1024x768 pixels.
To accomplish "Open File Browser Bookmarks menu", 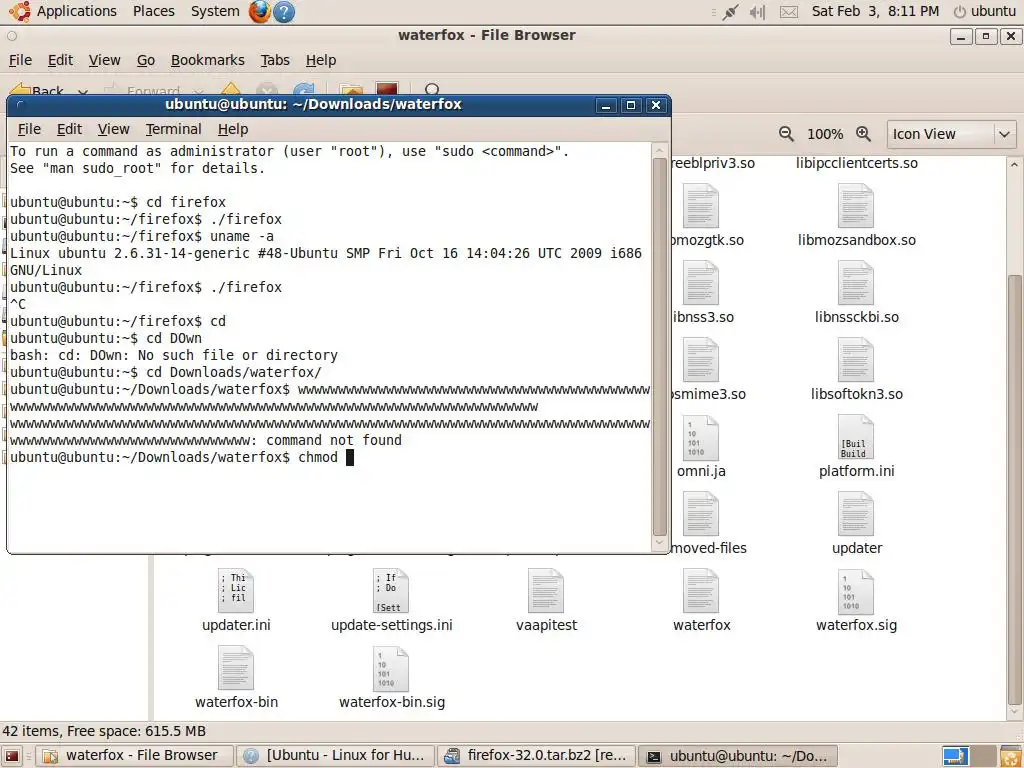I will point(208,60).
